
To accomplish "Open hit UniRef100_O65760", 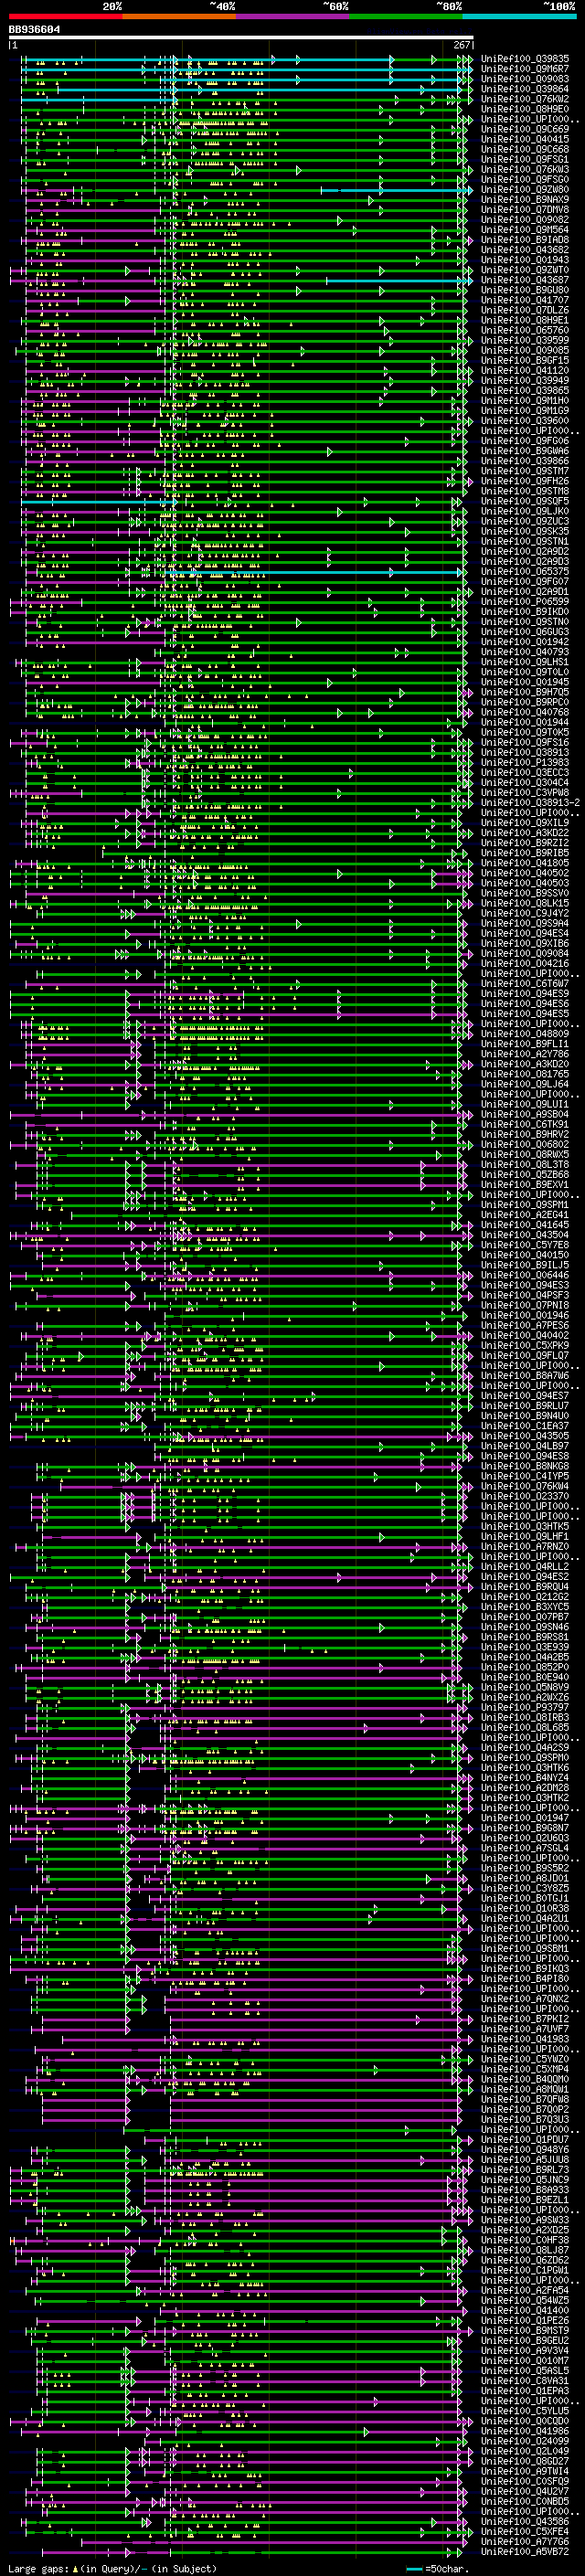I will (525, 330).
